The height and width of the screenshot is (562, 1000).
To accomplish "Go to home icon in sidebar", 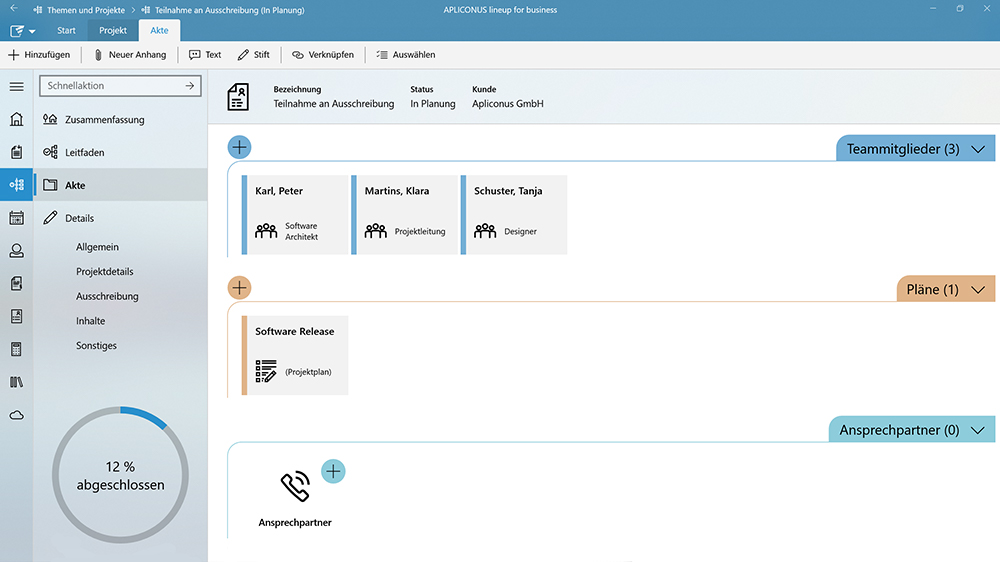I will pos(17,119).
